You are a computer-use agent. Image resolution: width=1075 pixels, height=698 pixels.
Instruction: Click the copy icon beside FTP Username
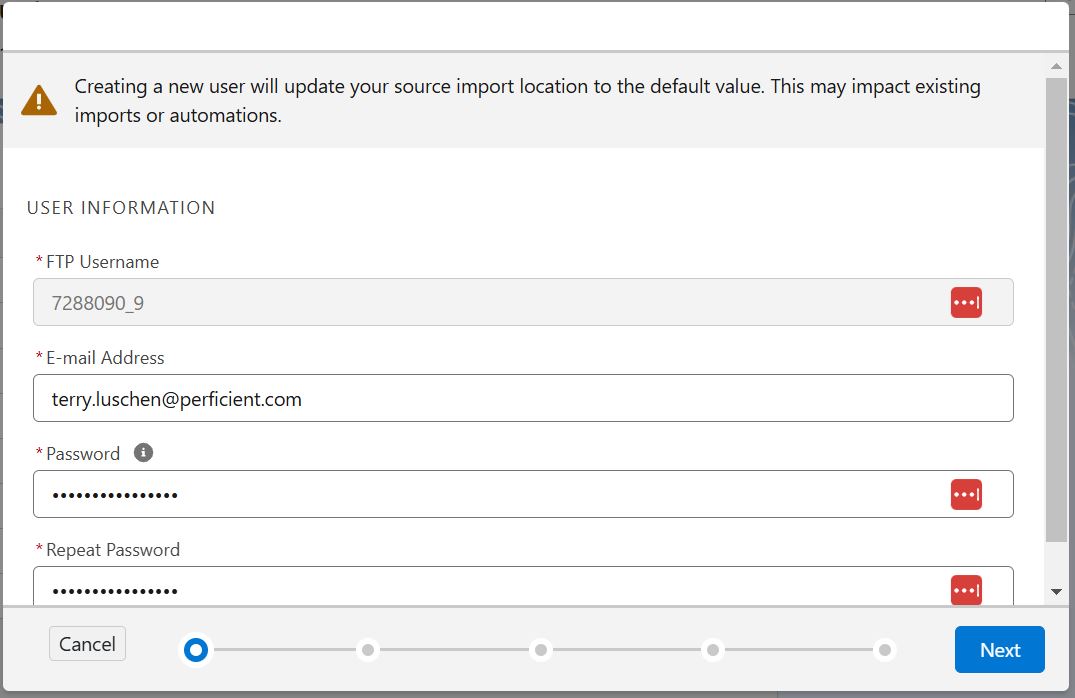[966, 301]
